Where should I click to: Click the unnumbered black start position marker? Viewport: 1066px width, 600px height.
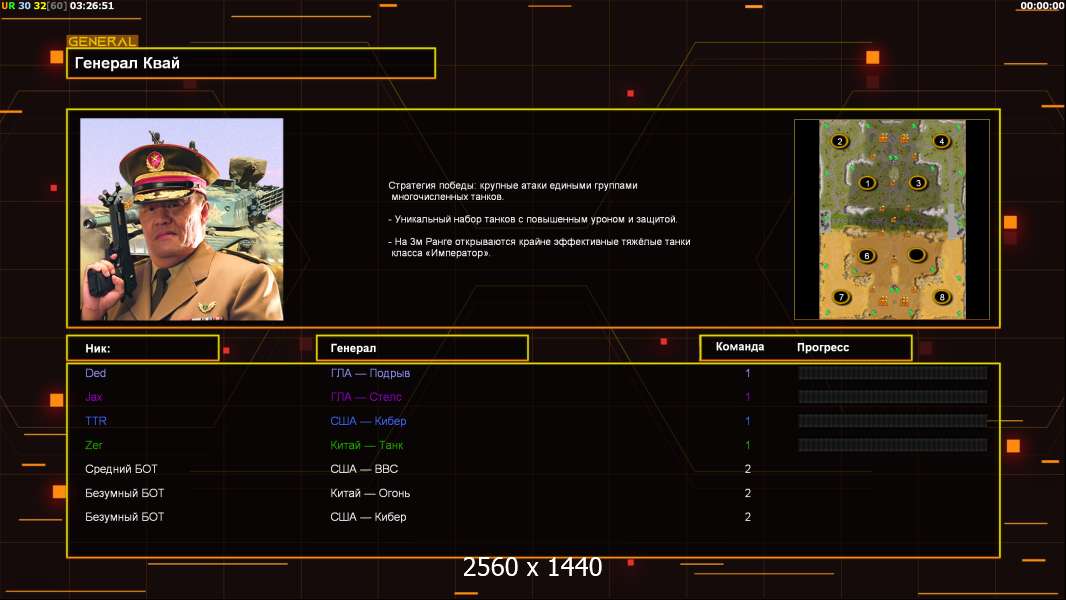[916, 256]
